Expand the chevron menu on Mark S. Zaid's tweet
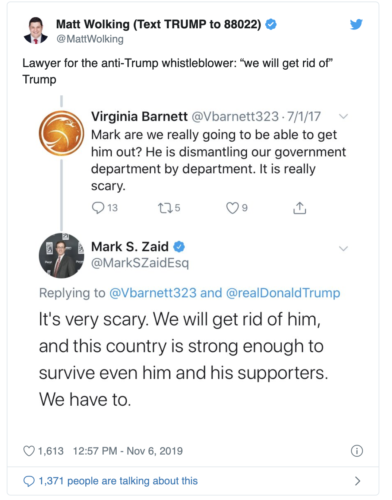 (343, 248)
